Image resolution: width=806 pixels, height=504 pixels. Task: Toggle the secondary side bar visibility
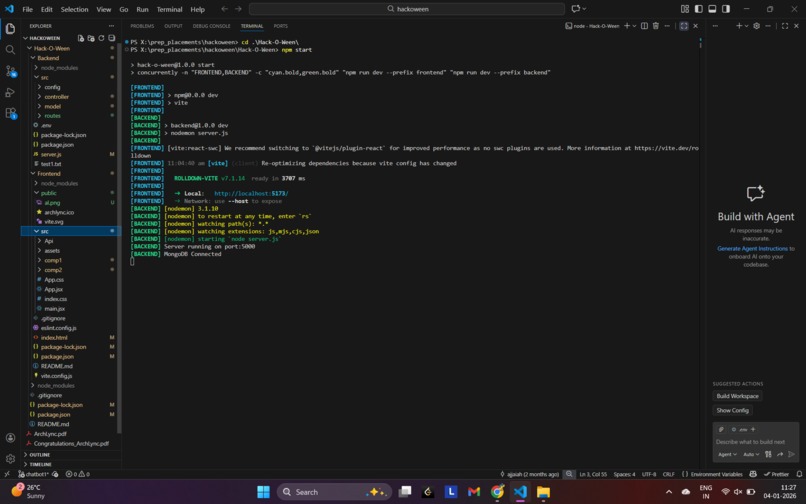[x=726, y=9]
